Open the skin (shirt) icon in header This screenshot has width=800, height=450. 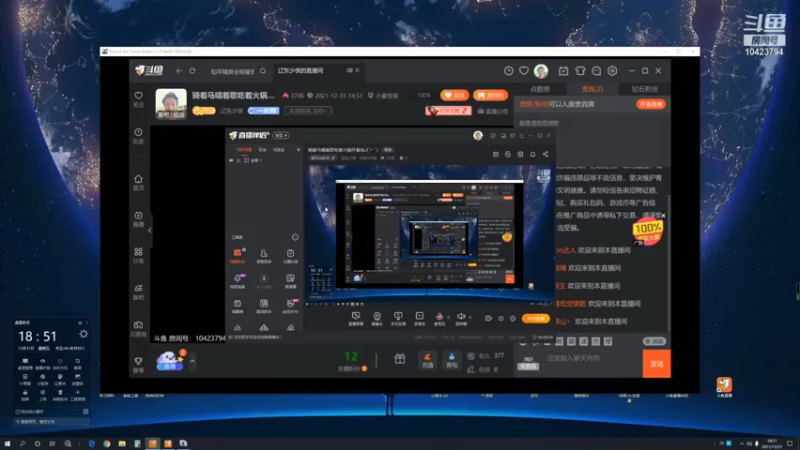[x=580, y=71]
